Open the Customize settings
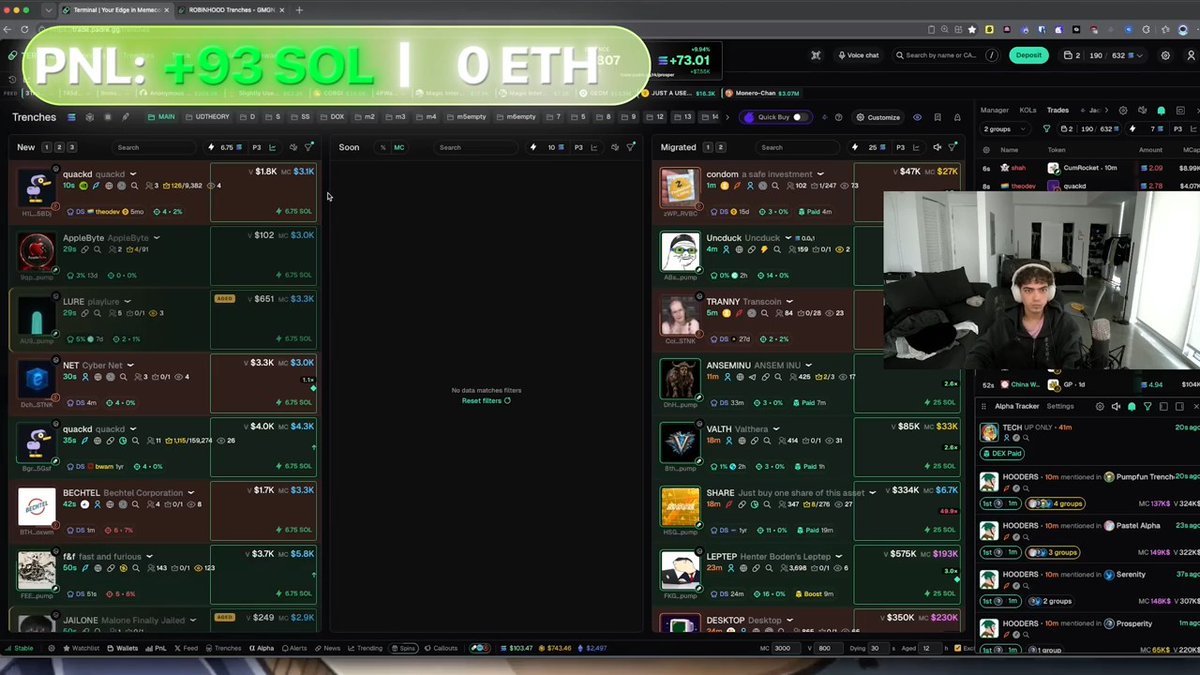 878,117
